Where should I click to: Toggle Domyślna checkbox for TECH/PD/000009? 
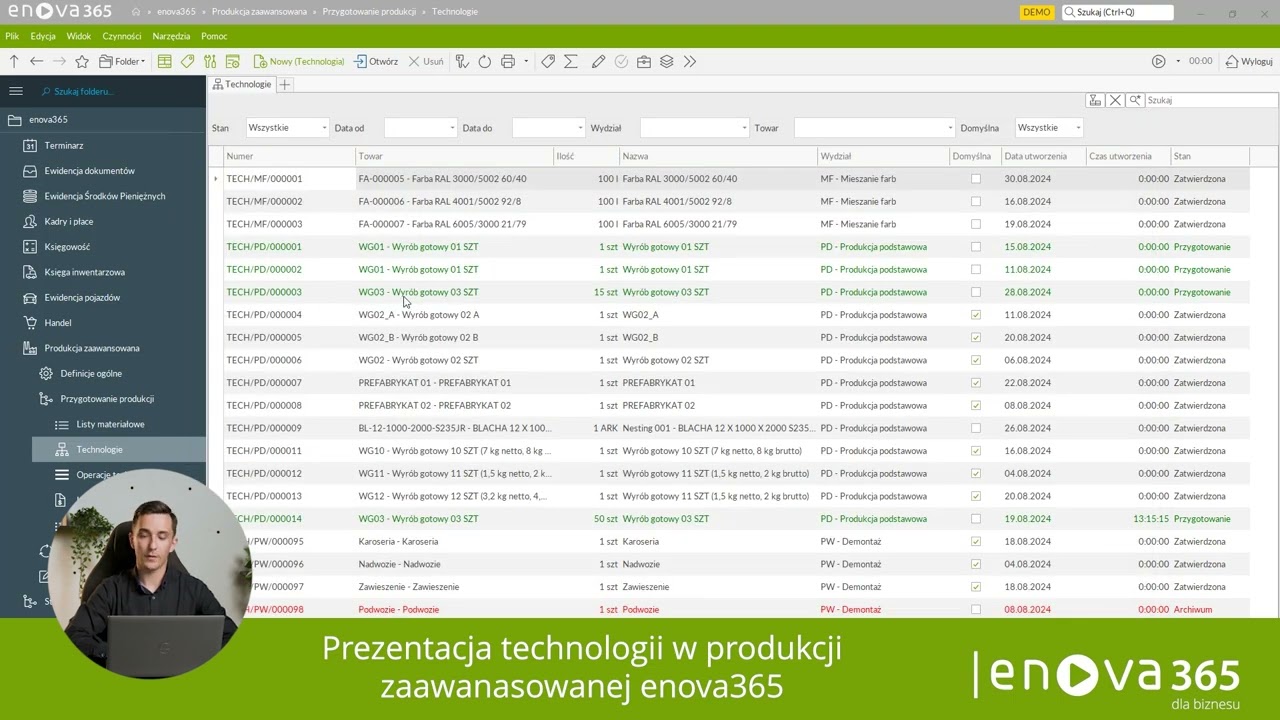click(x=976, y=428)
